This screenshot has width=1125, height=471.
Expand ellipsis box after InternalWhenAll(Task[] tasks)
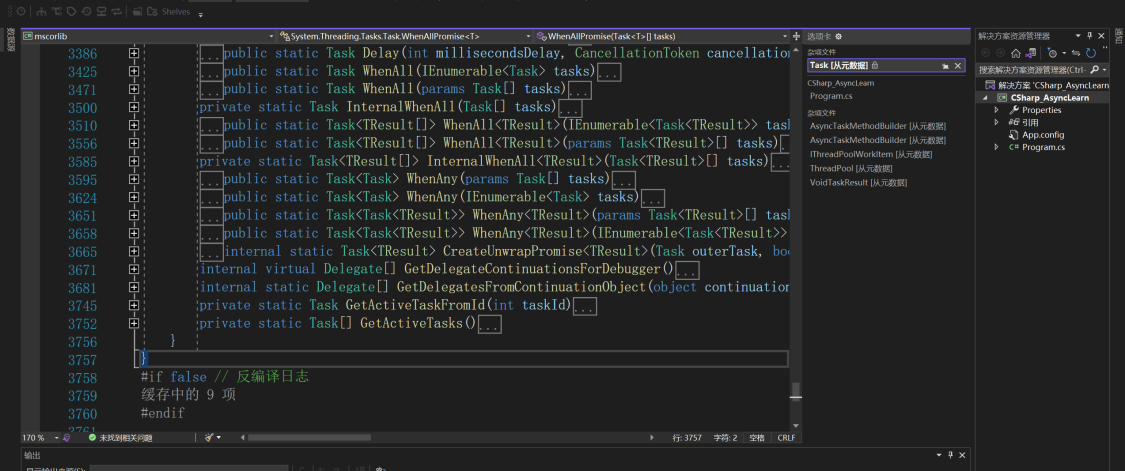tap(570, 108)
